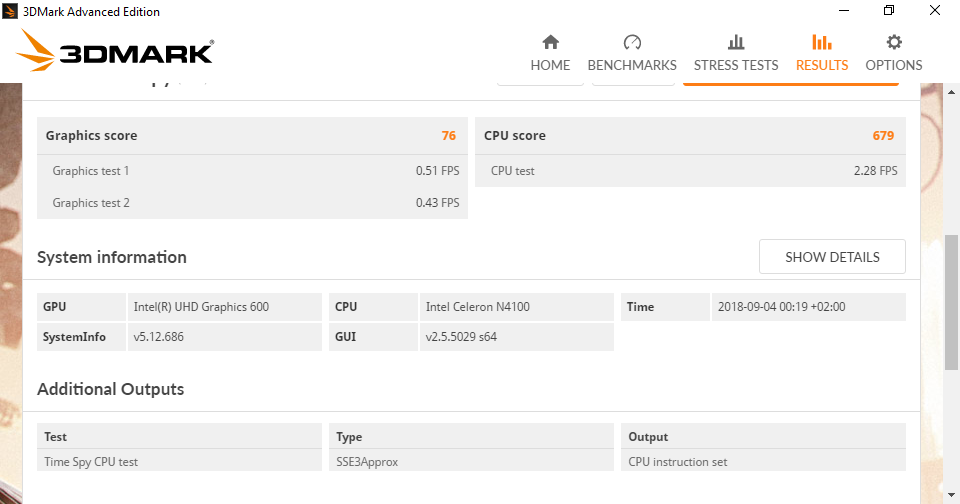Click the Additional Outputs heading
Viewport: 960px width, 504px height.
[x=110, y=389]
